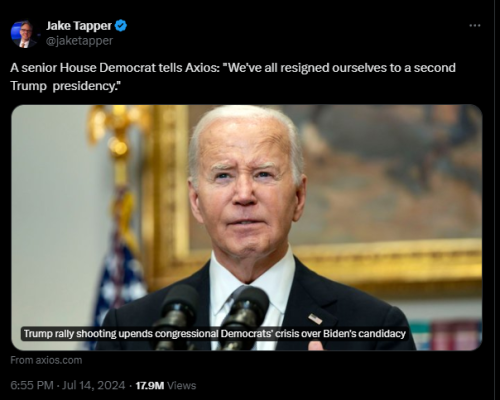
Task: Click the Views label beside 17.9M
Action: click(181, 386)
